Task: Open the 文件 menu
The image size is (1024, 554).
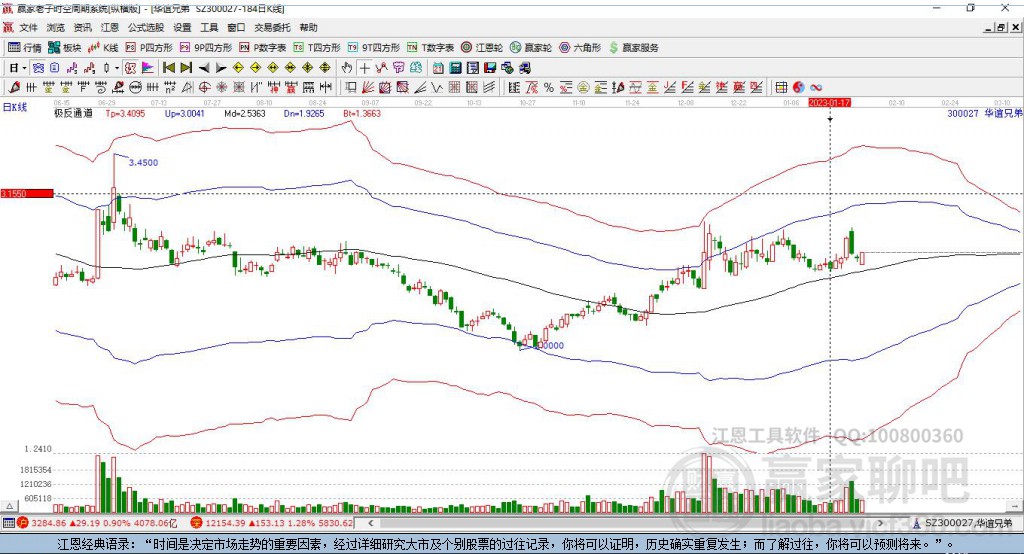Action: click(x=28, y=27)
